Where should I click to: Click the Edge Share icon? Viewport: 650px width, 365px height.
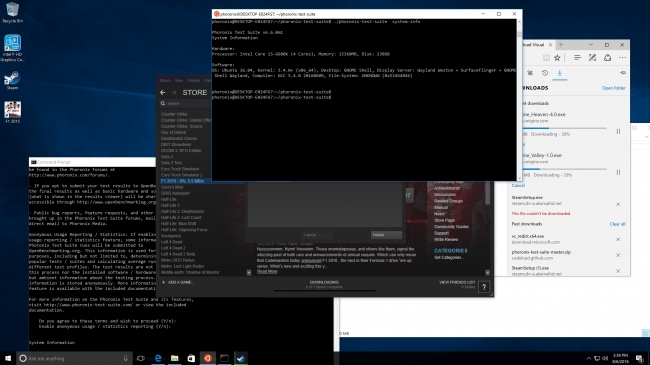(607, 58)
